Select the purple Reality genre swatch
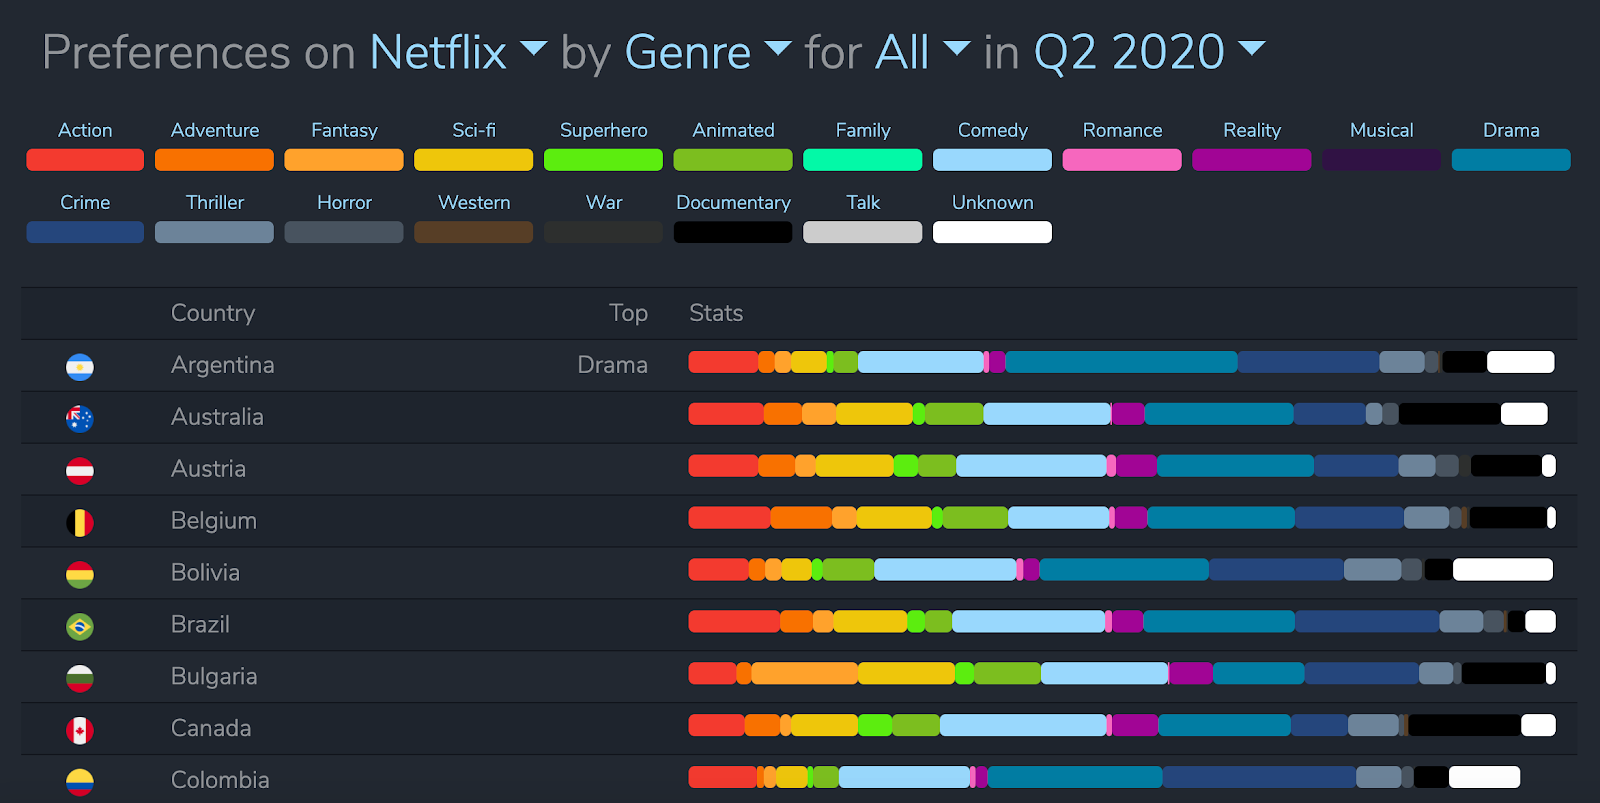 1252,160
